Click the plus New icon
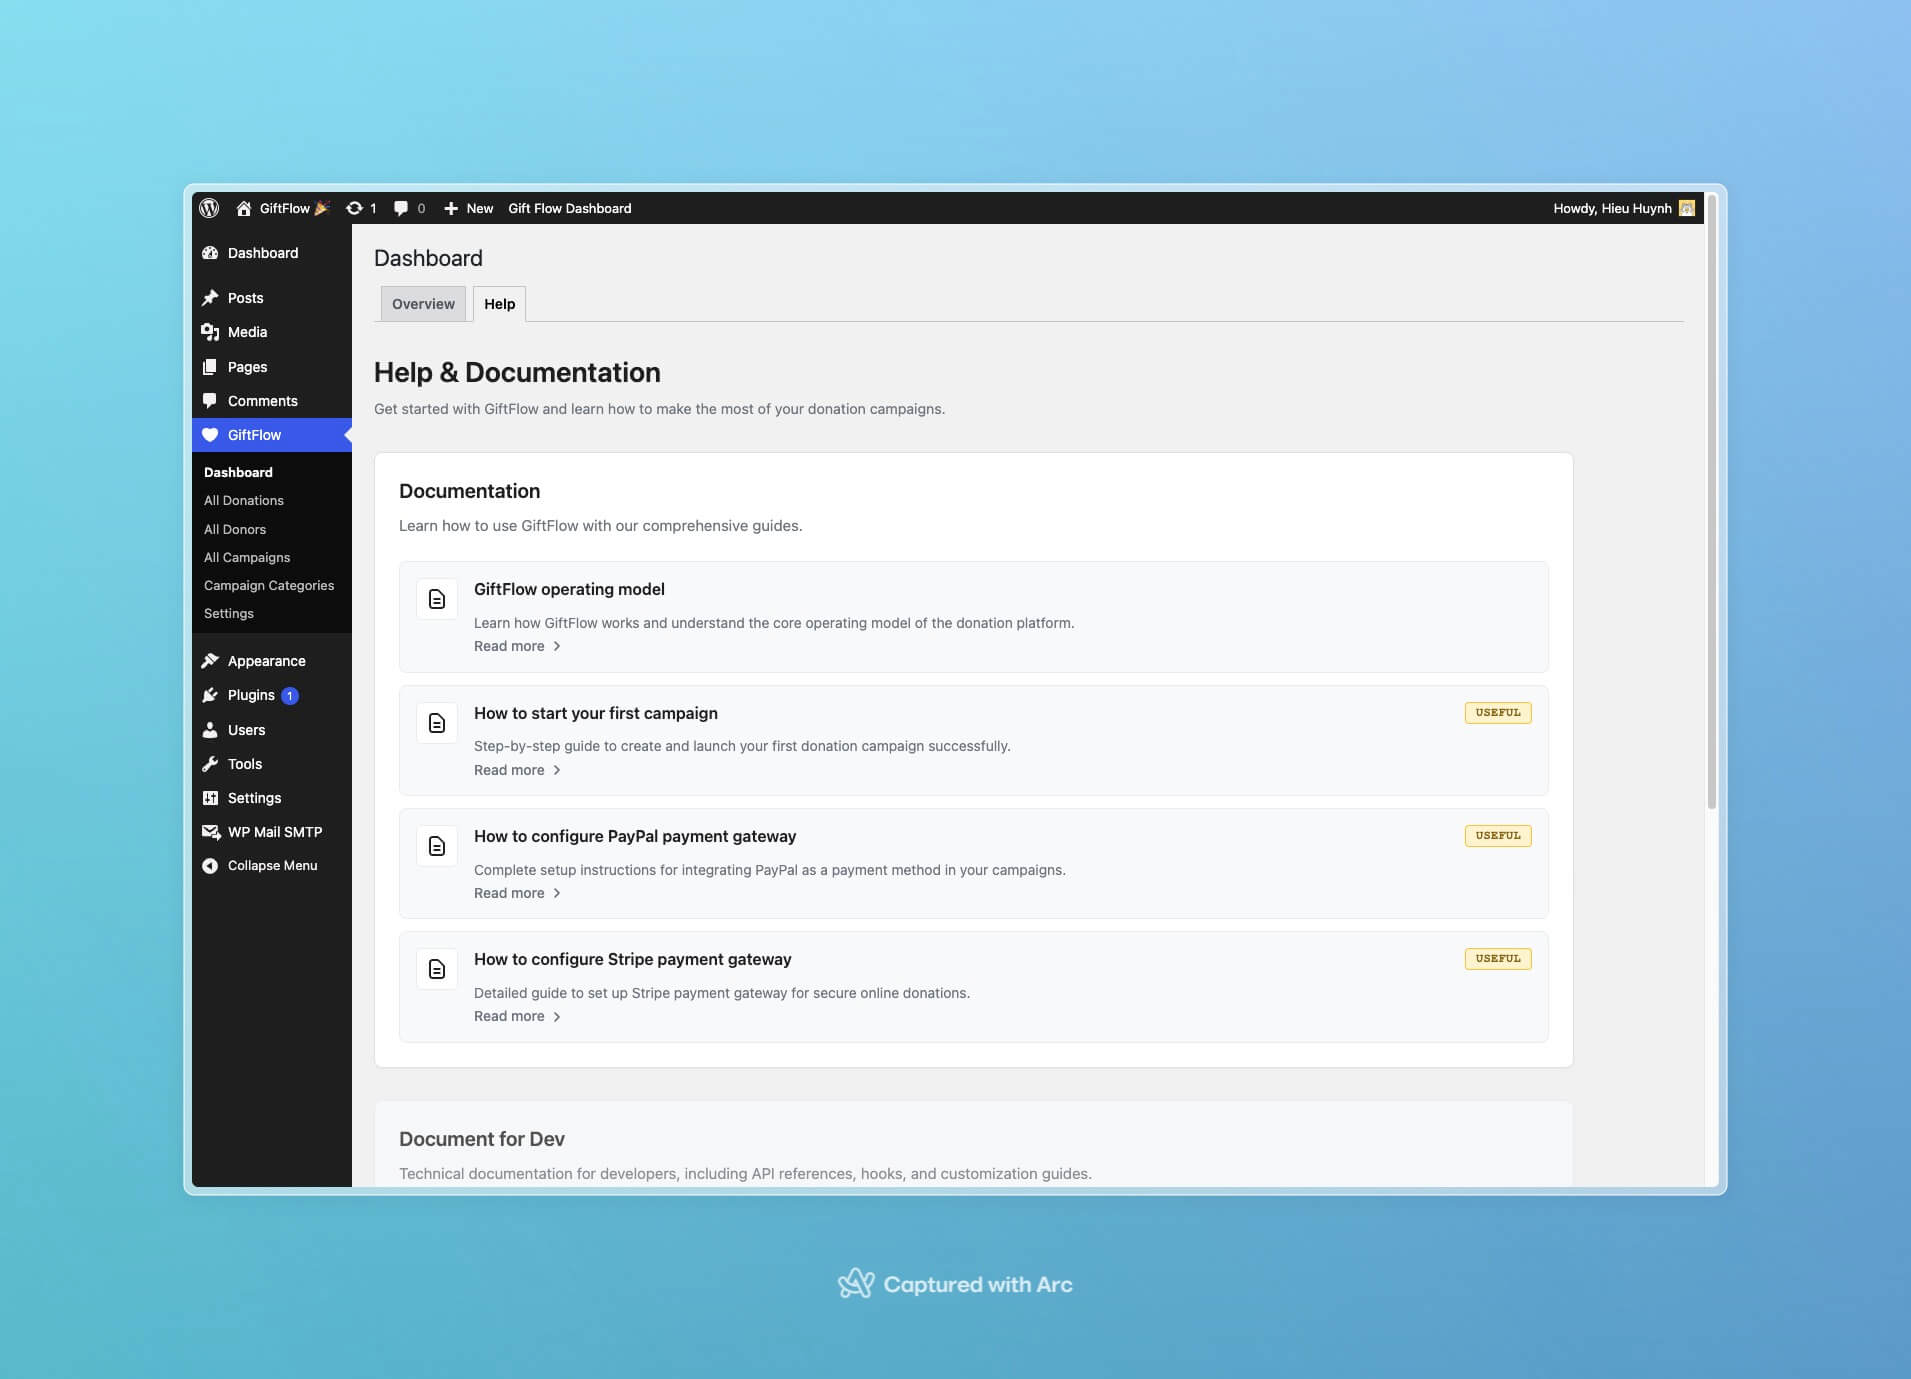This screenshot has width=1911, height=1379. (x=451, y=208)
